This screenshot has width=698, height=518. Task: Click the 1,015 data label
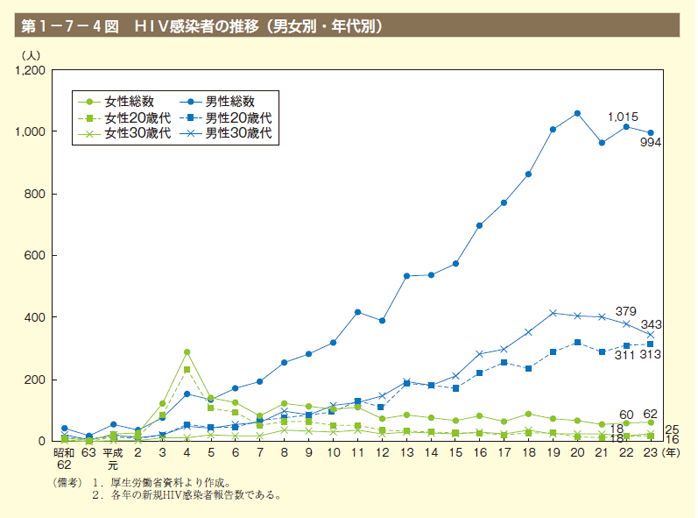pos(623,117)
